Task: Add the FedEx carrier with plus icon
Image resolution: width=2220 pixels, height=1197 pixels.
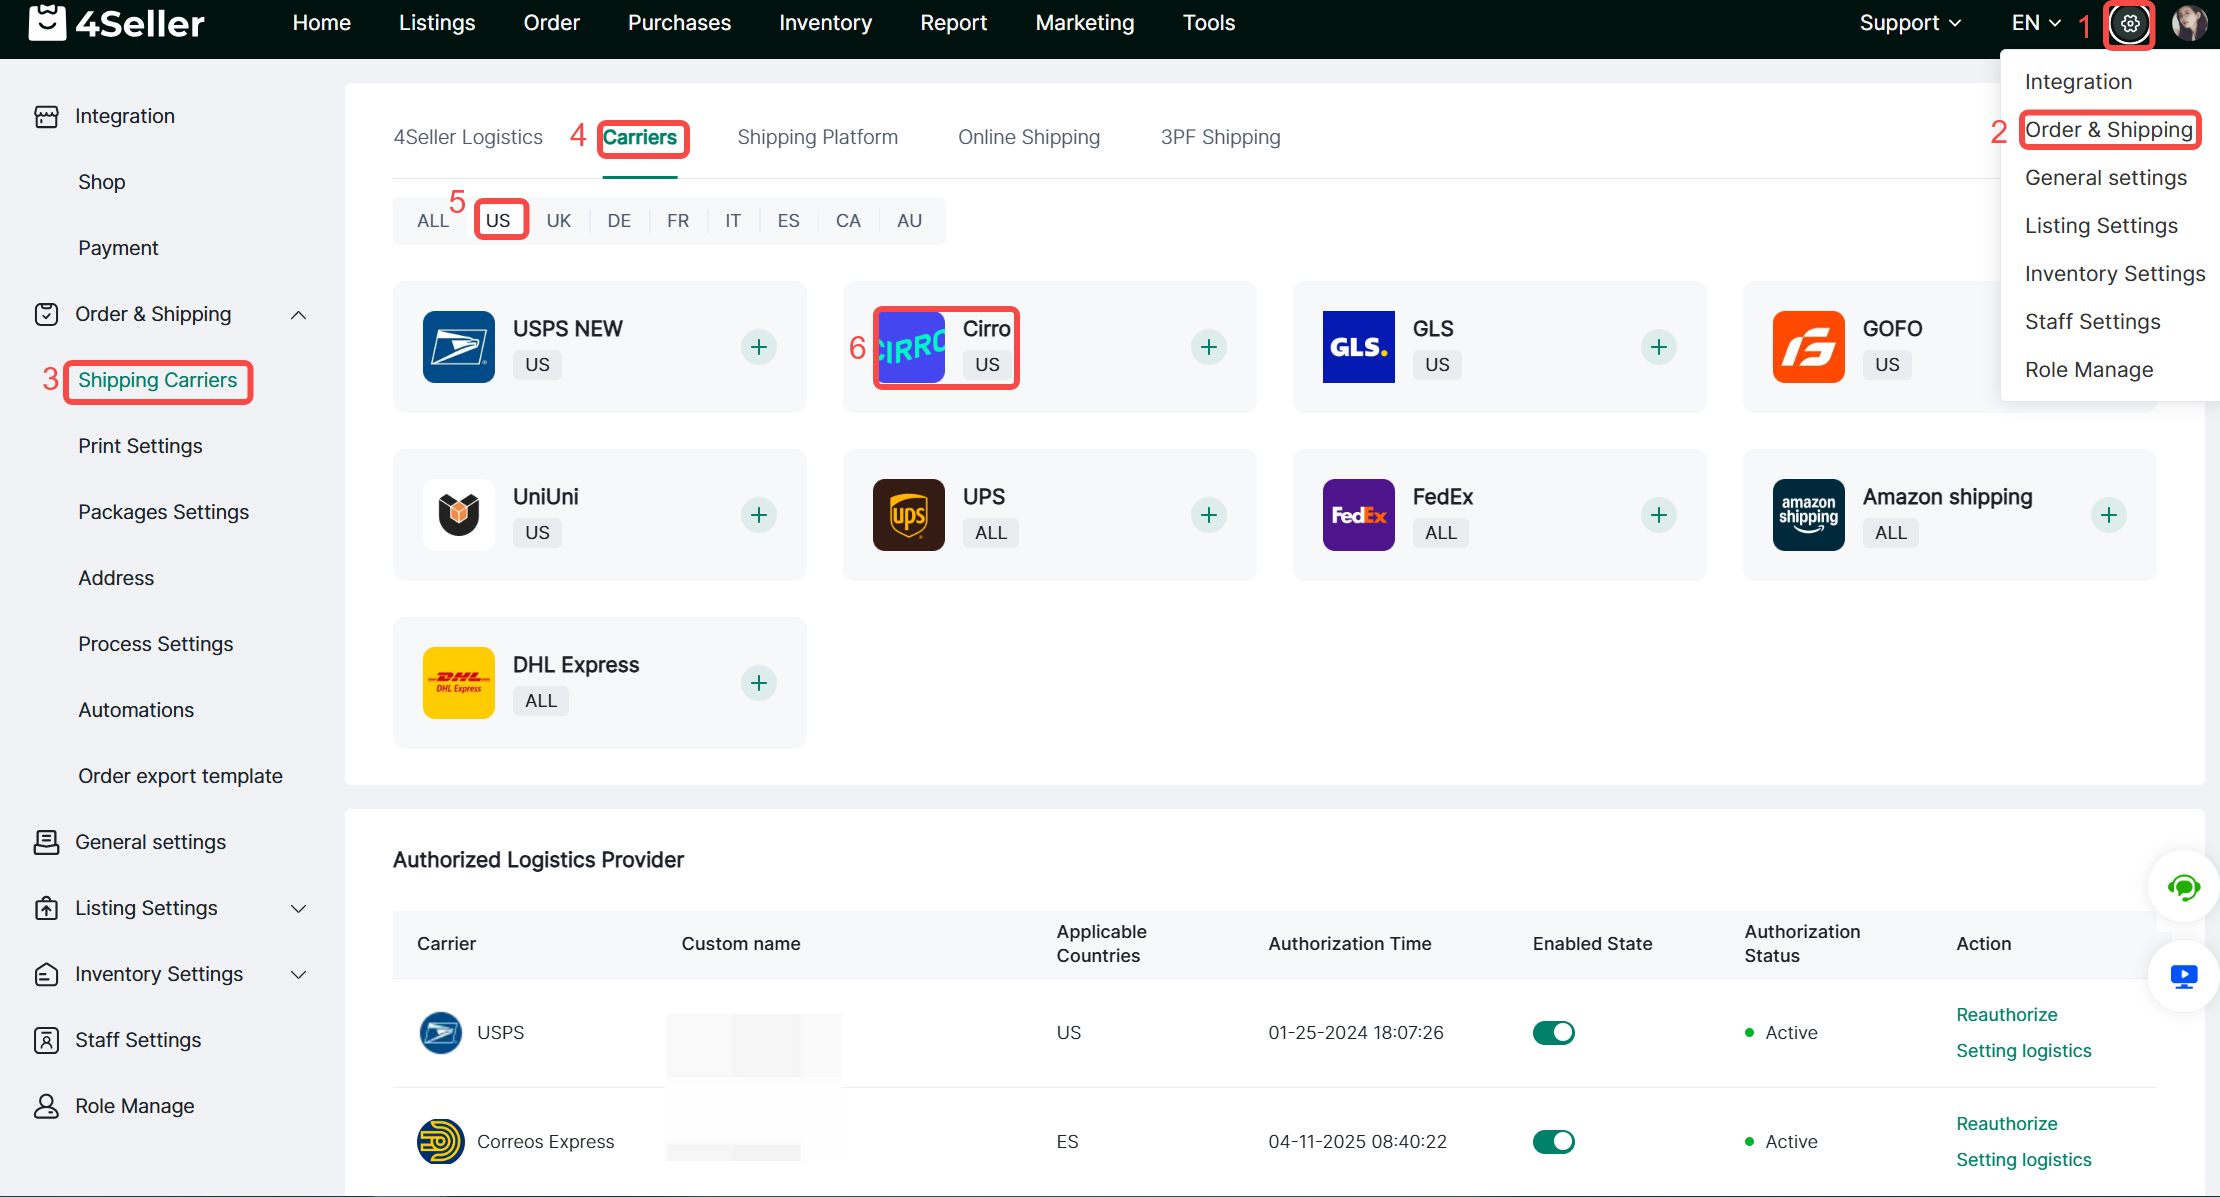Action: coord(1658,515)
